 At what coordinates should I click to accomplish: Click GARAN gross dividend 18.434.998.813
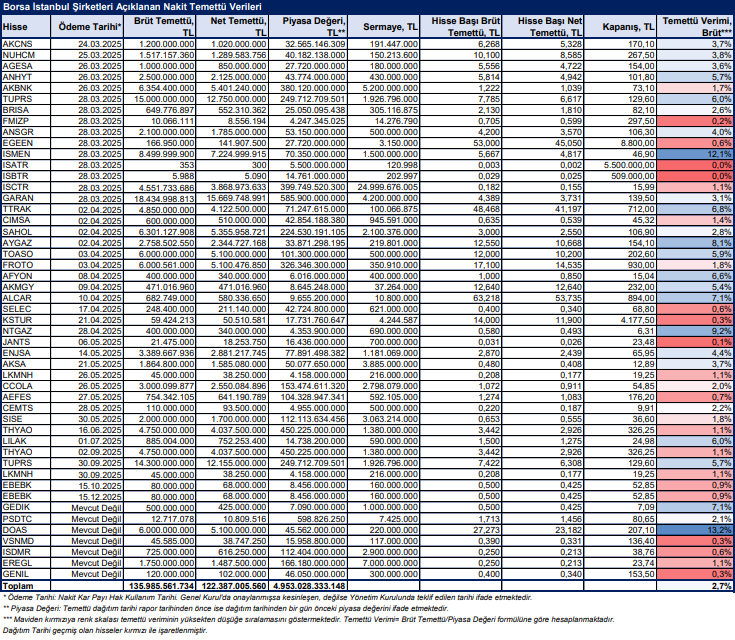(x=160, y=198)
